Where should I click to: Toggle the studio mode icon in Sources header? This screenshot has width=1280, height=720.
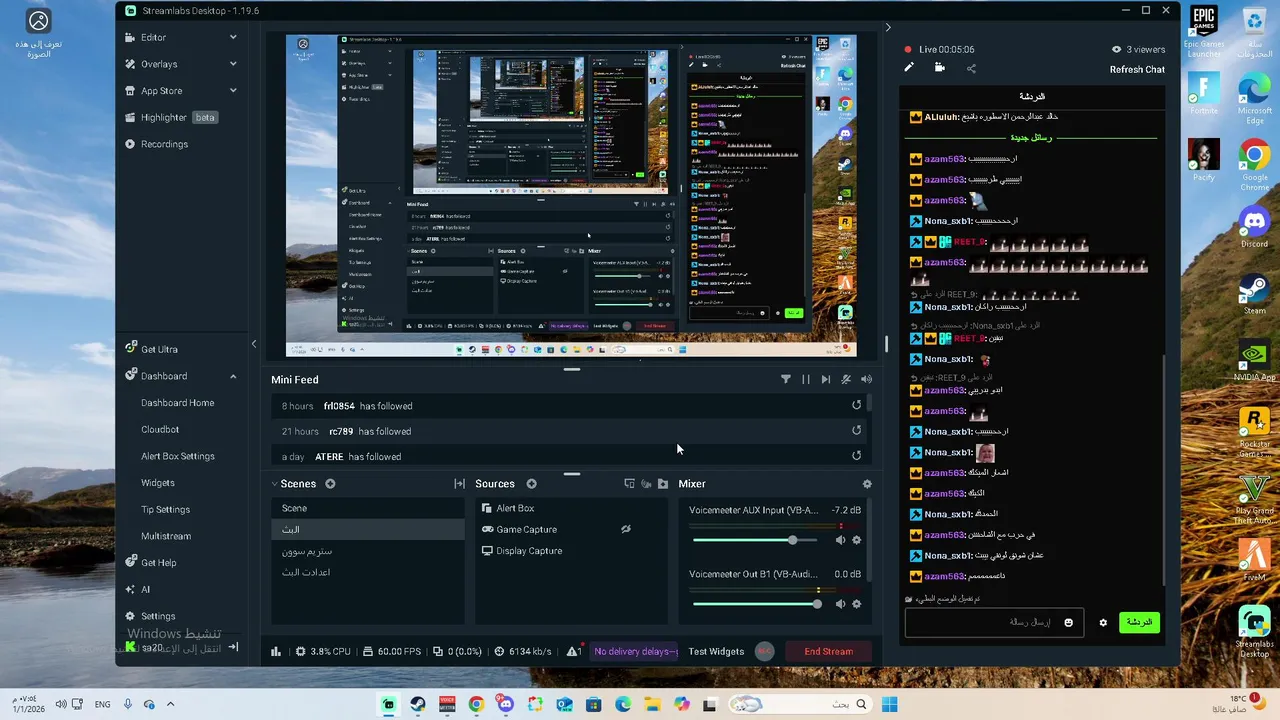pyautogui.click(x=646, y=484)
